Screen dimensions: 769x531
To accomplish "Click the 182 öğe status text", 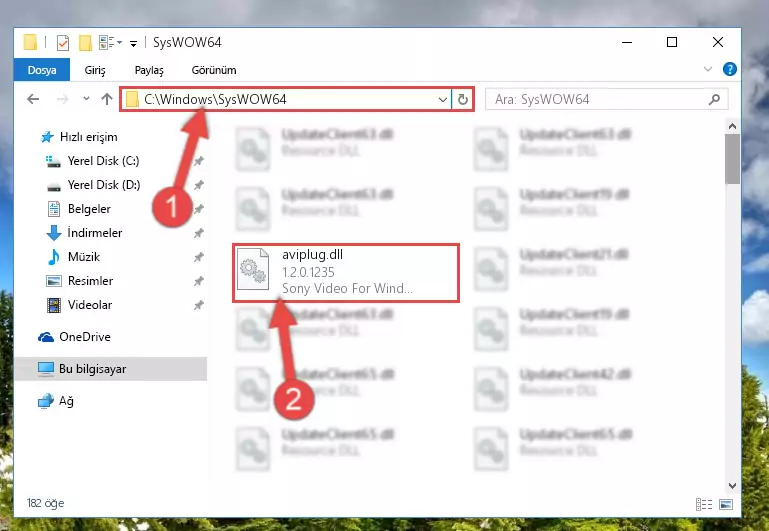I will click(45, 503).
